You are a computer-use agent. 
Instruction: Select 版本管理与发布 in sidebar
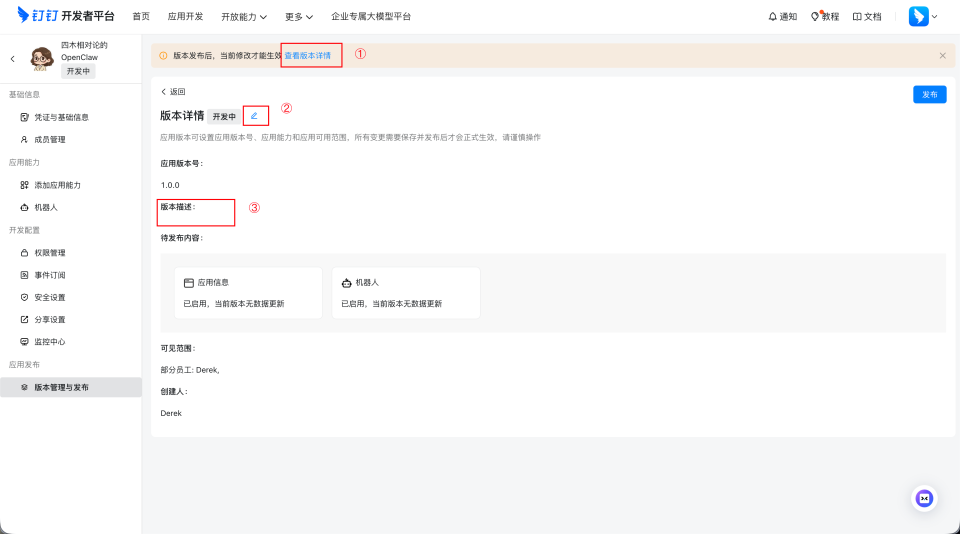click(x=71, y=387)
